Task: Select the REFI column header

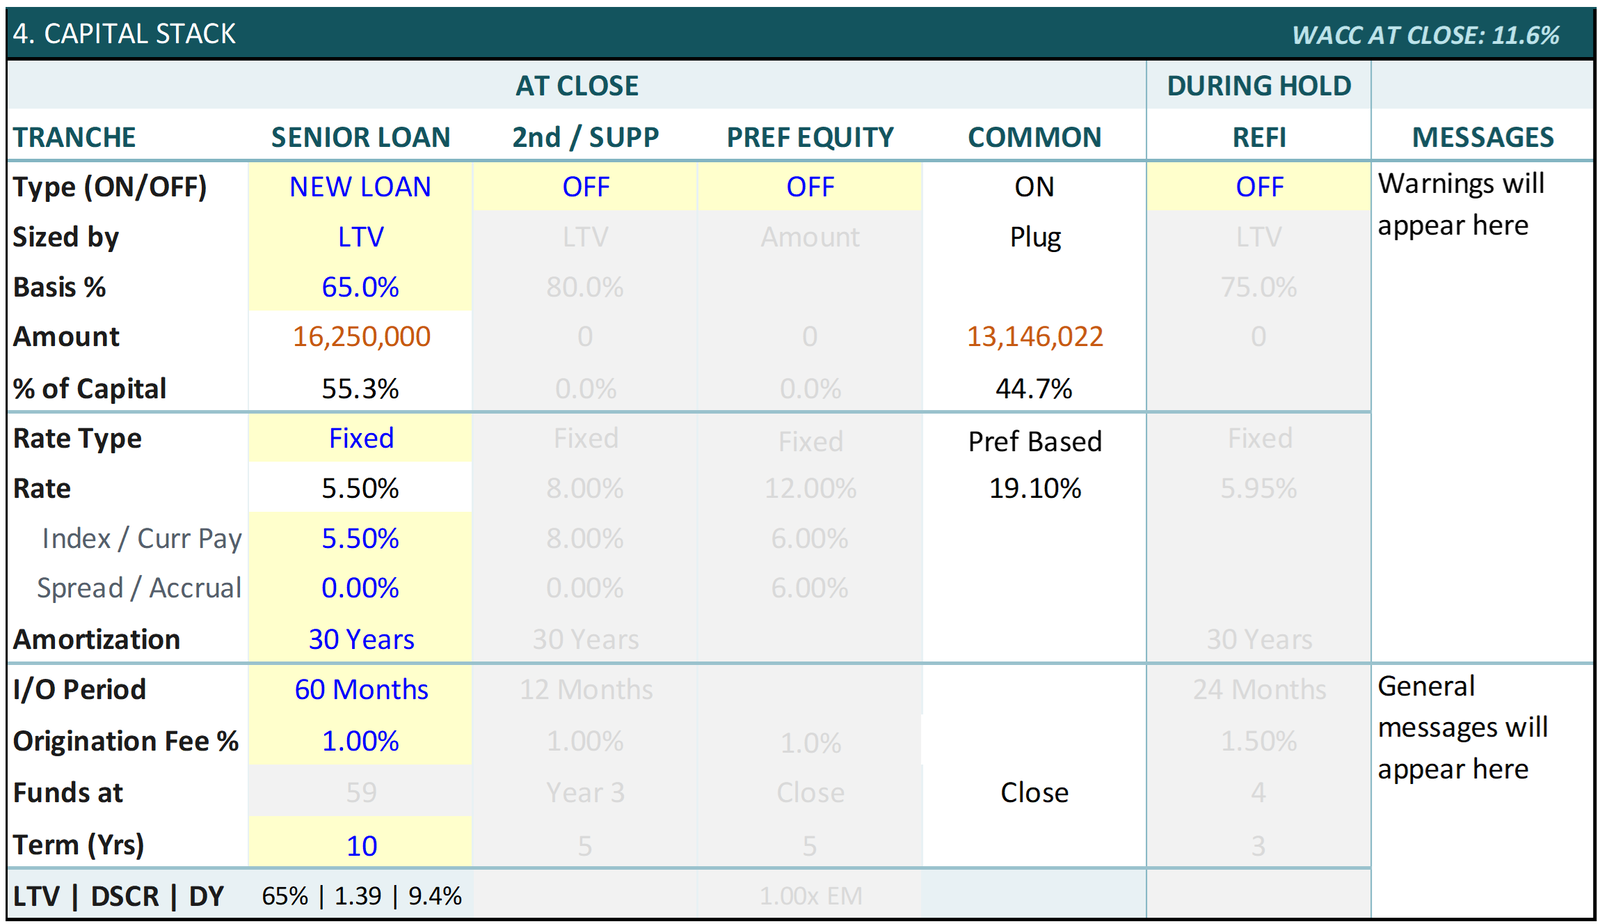Action: pos(1259,137)
